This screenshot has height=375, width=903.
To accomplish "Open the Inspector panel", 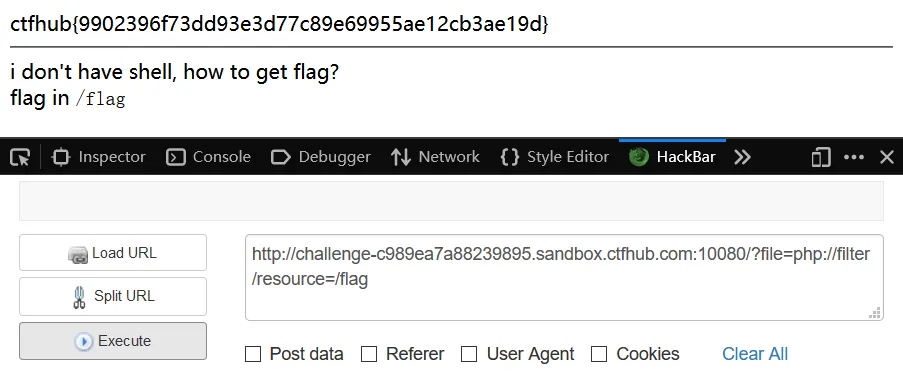I will 98,157.
